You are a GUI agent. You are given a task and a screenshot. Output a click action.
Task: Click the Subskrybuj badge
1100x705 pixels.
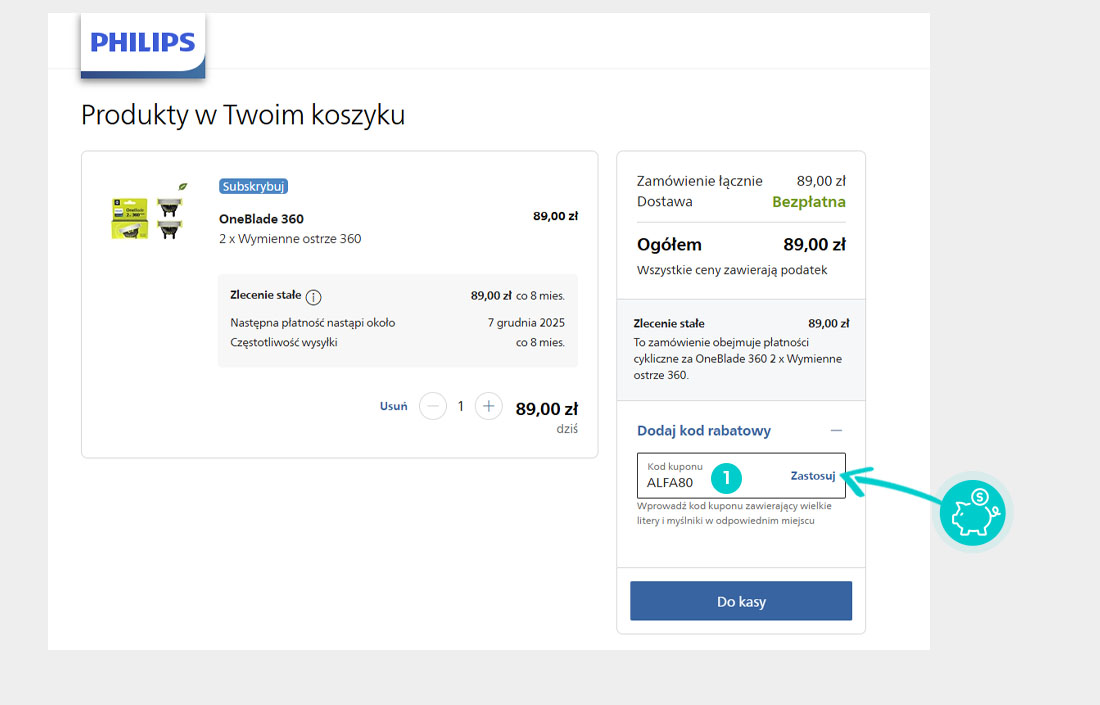tap(253, 187)
